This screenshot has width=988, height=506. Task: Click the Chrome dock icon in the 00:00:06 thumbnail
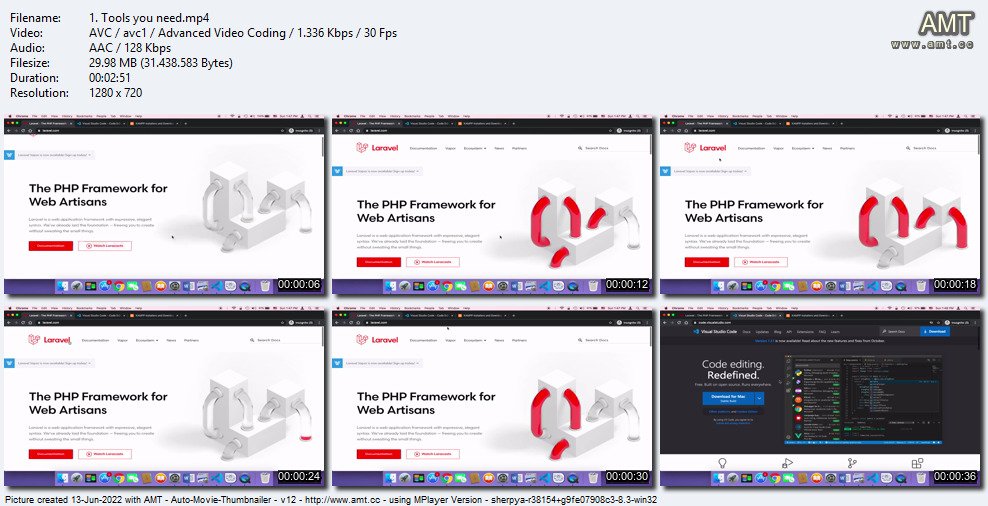click(x=119, y=286)
